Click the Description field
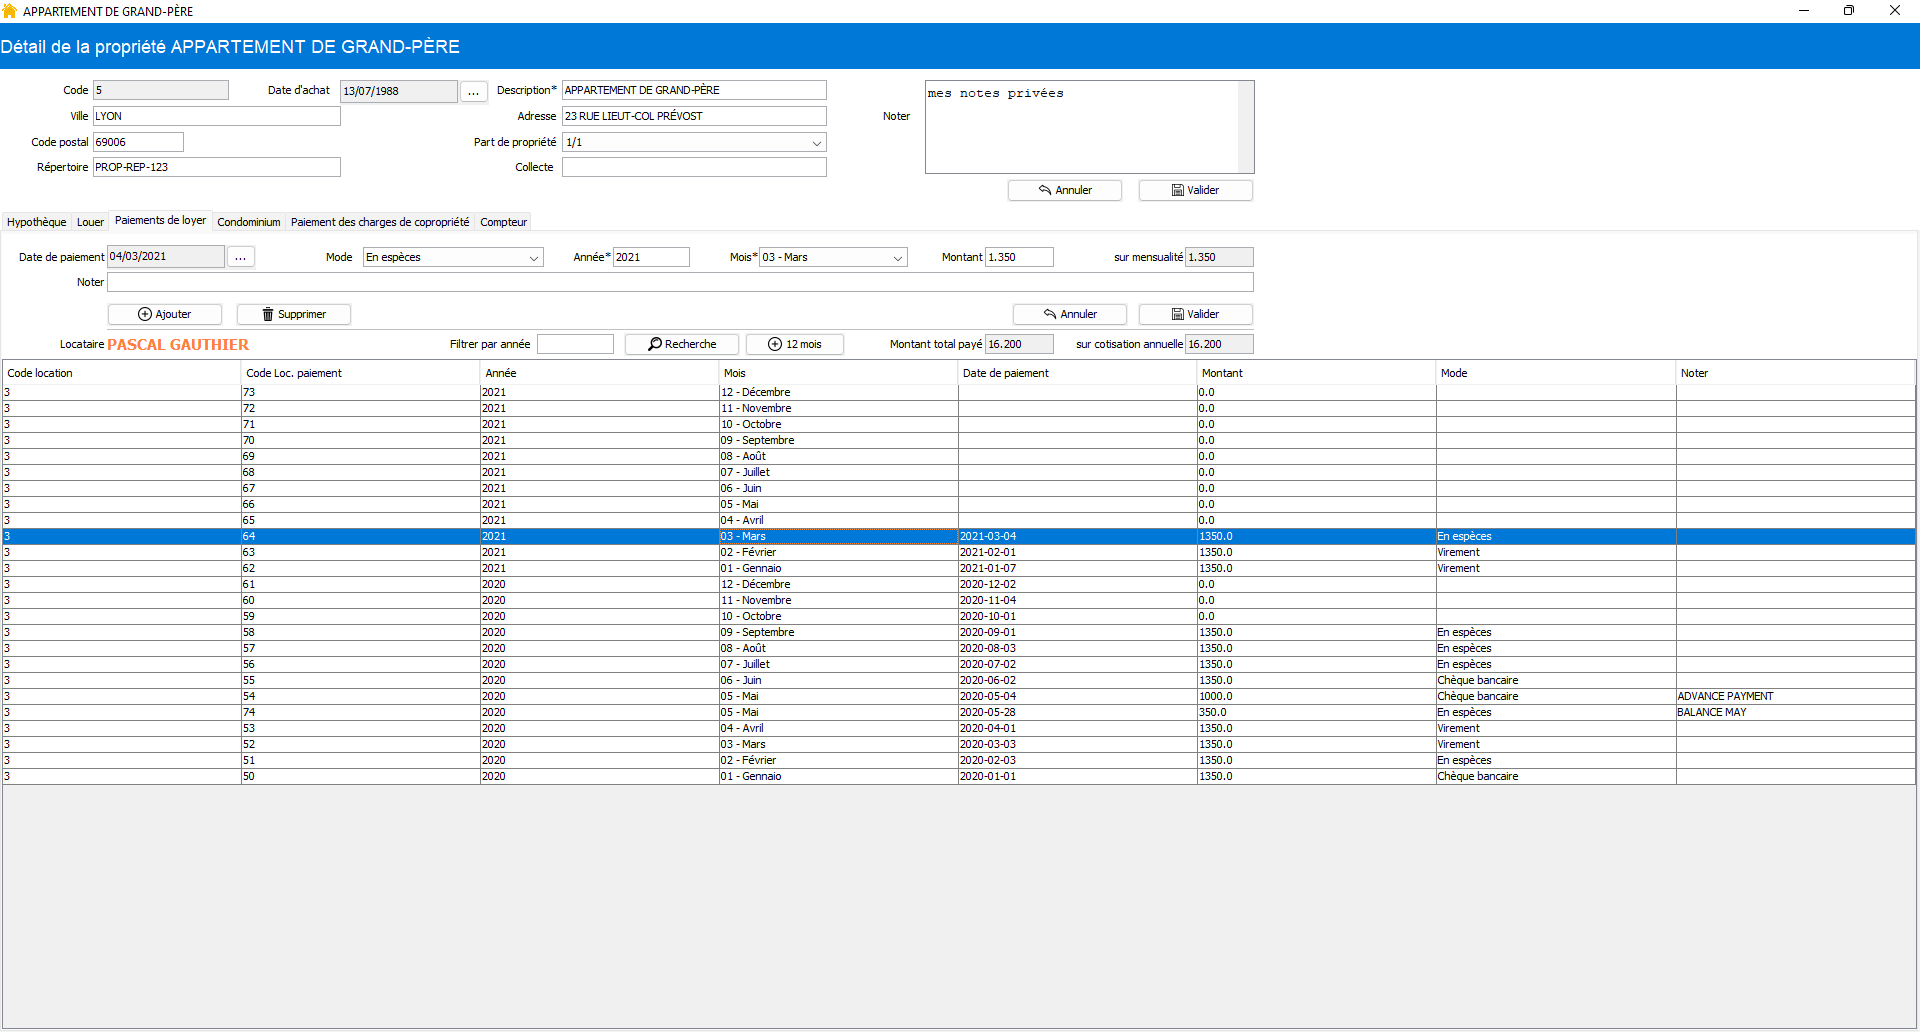 point(694,90)
